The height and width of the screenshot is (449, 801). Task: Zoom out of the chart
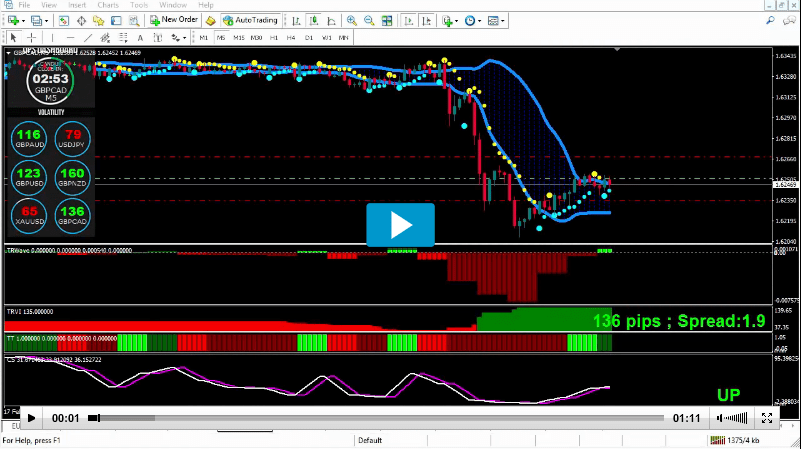coord(369,21)
